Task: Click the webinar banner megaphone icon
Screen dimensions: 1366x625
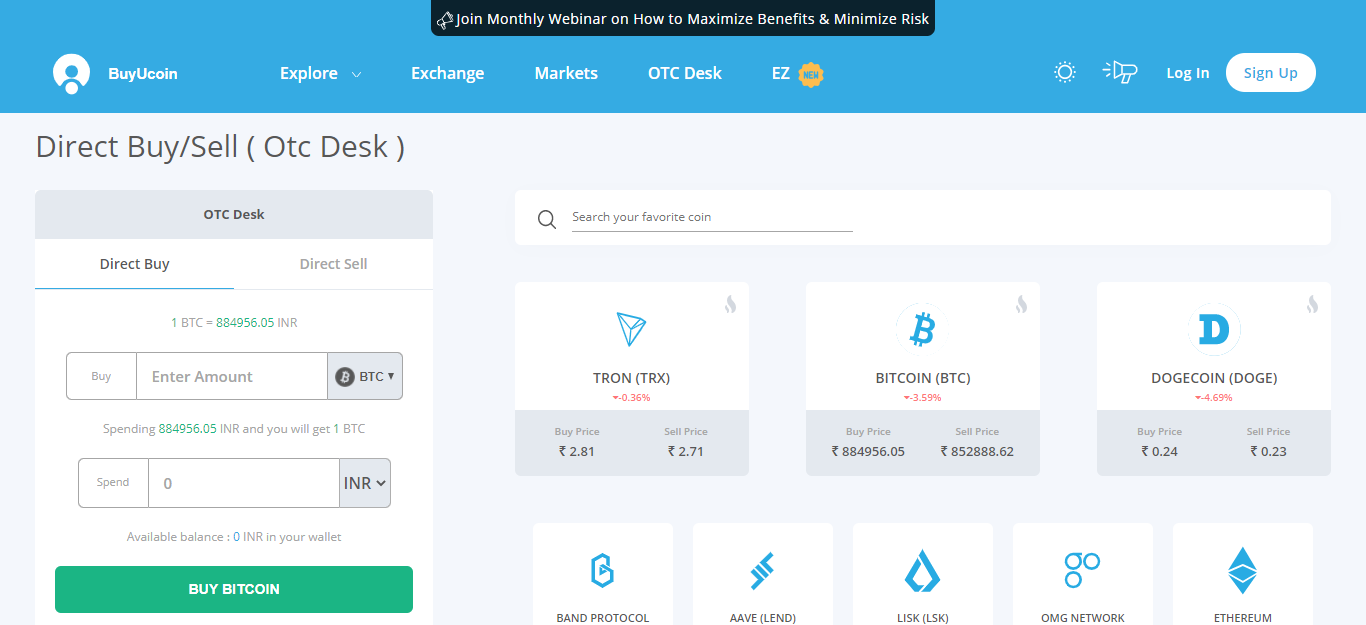Action: click(x=445, y=19)
